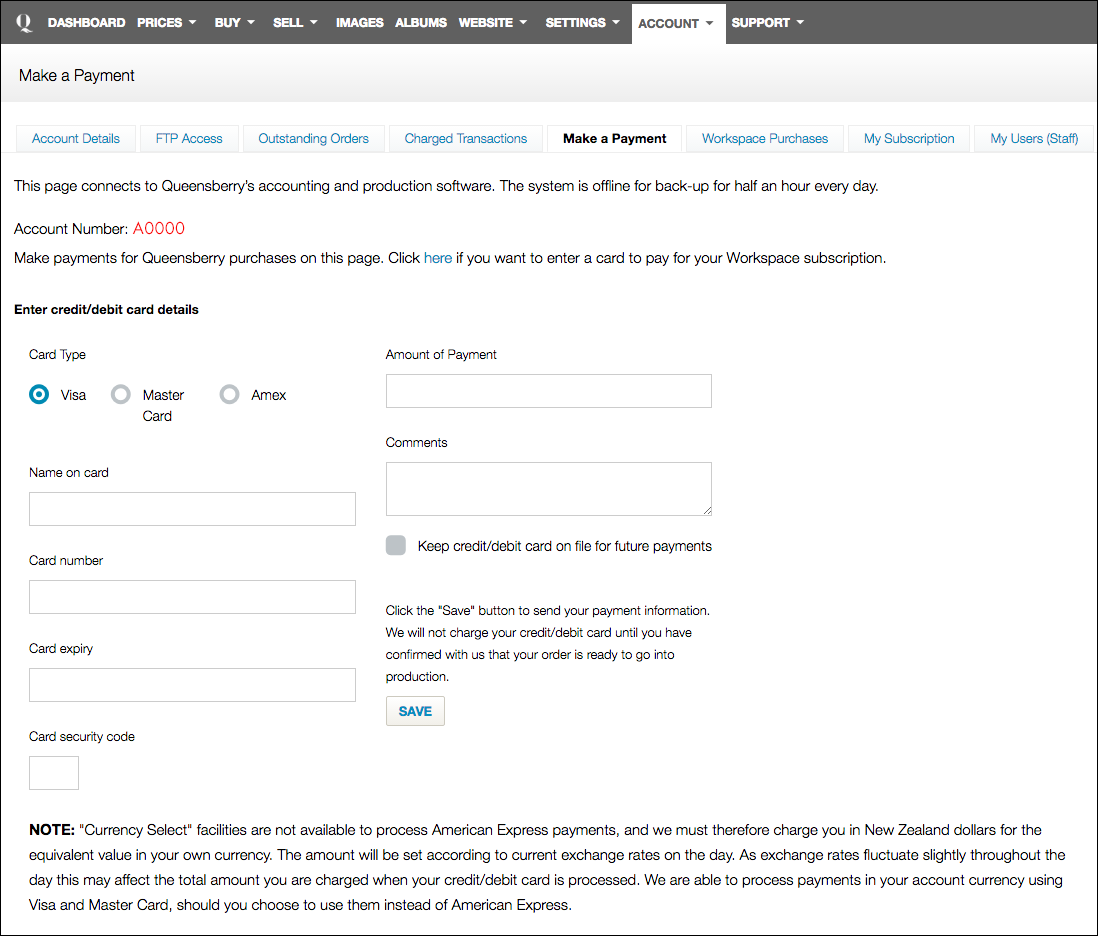Screen dimensions: 1098x936
Task: Click the Card security code box
Action: [54, 773]
